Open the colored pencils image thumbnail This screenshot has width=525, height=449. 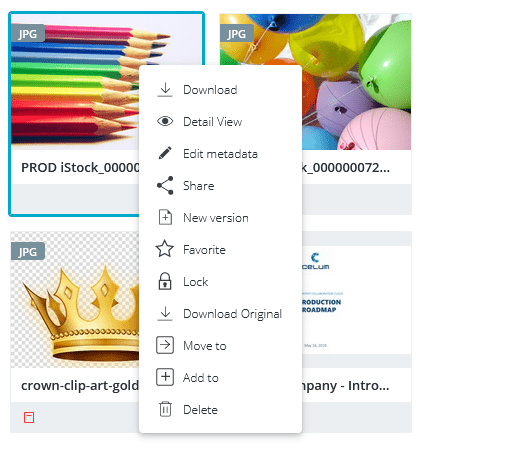75,82
